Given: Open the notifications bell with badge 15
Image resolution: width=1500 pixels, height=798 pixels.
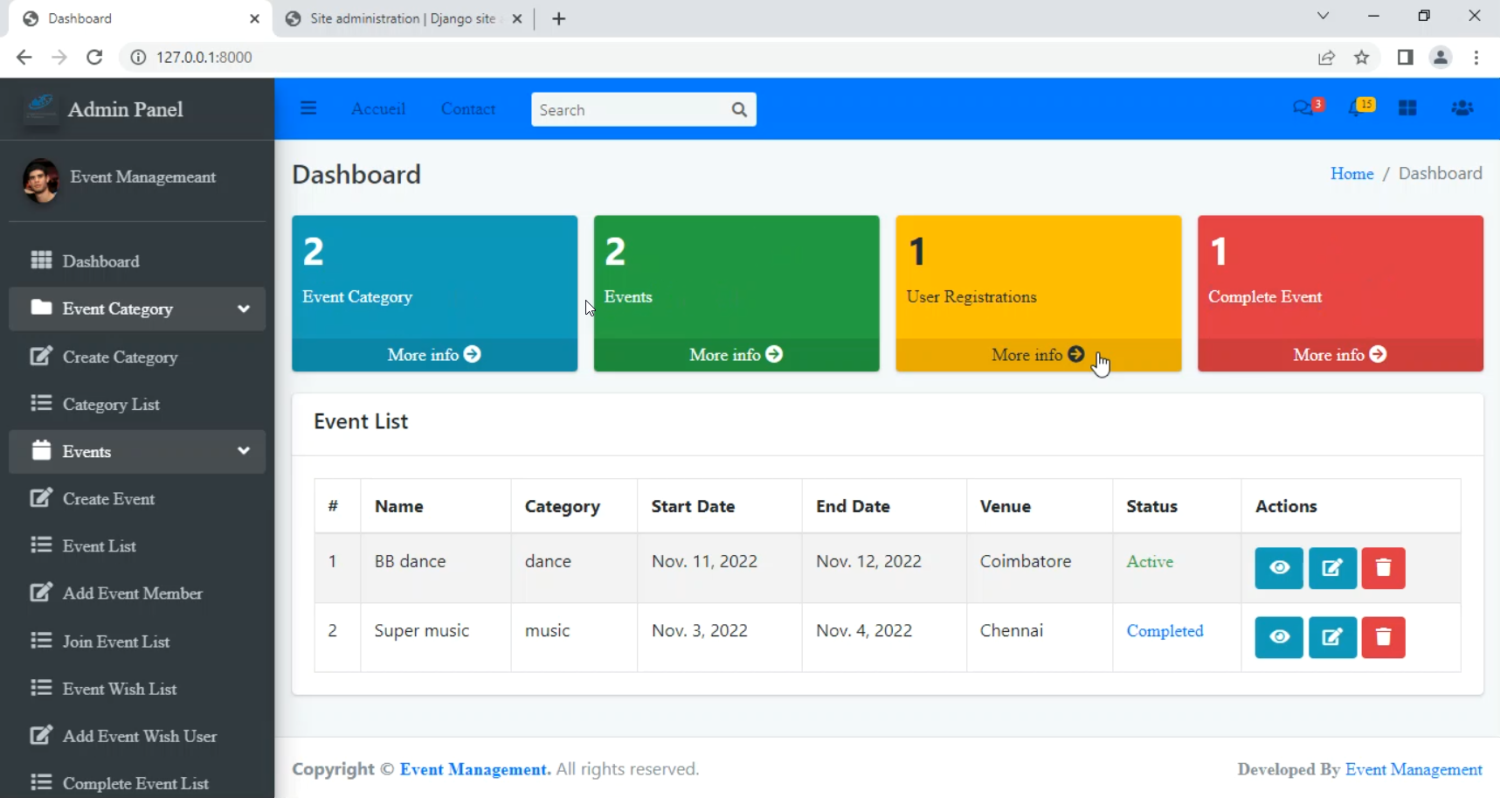Looking at the screenshot, I should [x=1357, y=108].
